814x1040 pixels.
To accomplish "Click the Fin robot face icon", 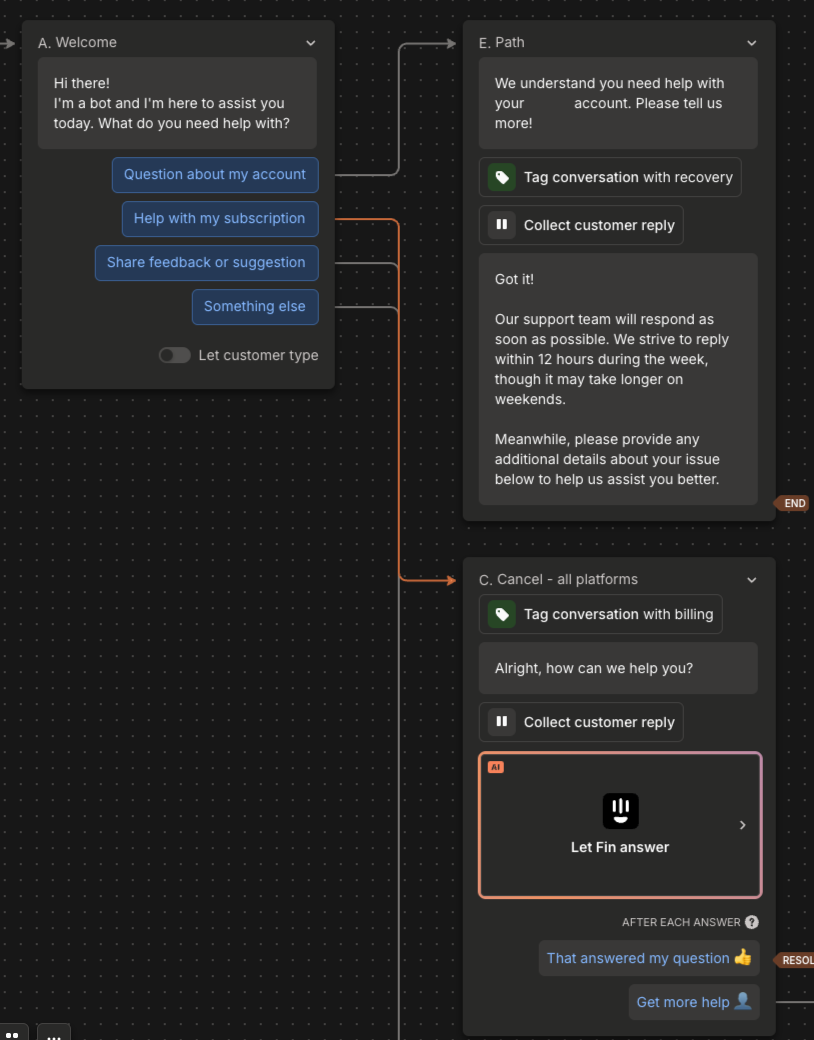I will [620, 811].
